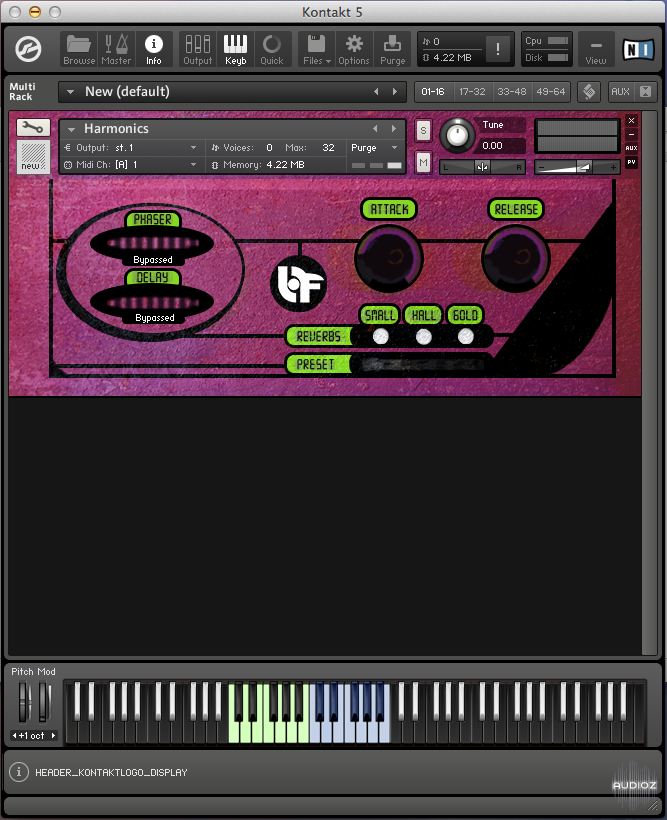
Task: Shift keyboard octave up
Action: click(53, 735)
